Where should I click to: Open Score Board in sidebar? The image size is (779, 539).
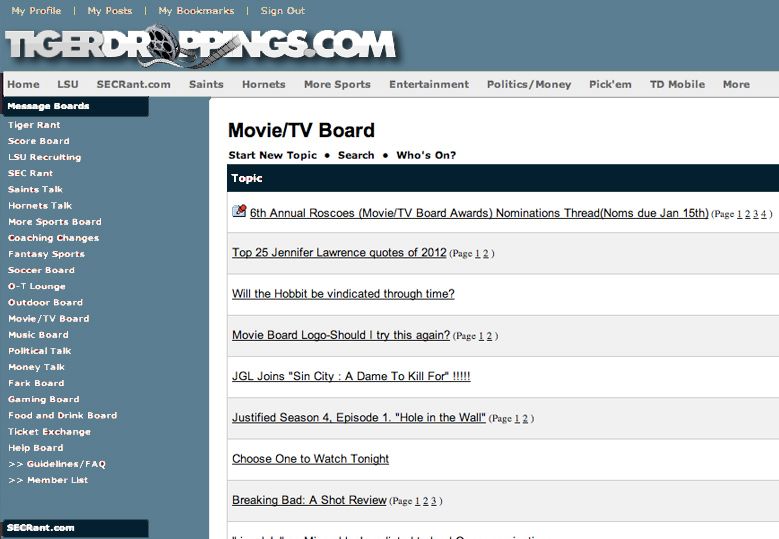(39, 141)
